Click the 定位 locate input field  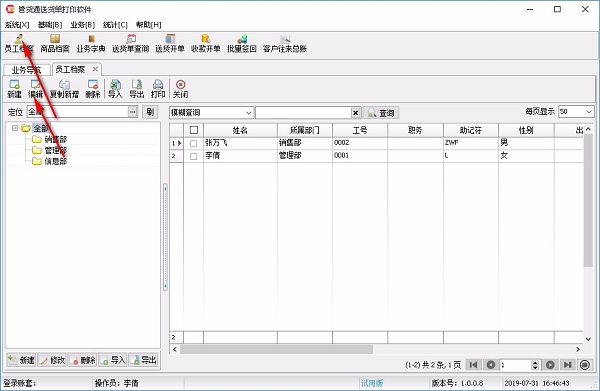pos(78,112)
